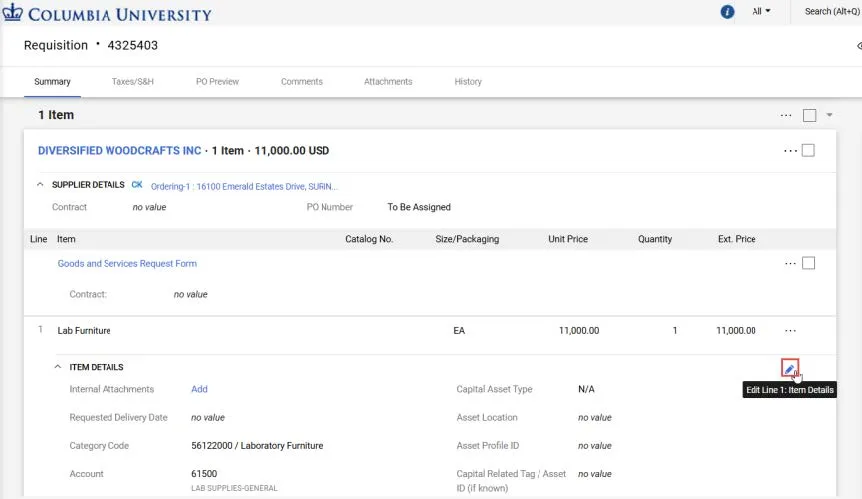Select the Category Code 56122000 / Laboratory Furniture value
Image resolution: width=862 pixels, height=499 pixels.
coord(257,446)
